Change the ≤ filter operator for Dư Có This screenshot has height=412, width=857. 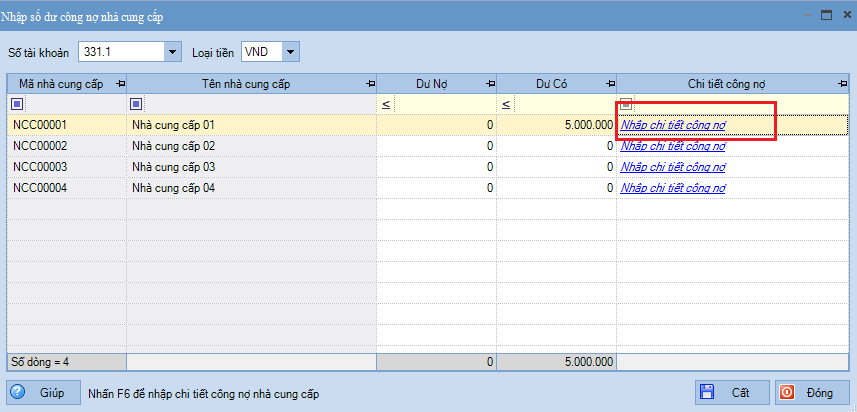point(506,104)
